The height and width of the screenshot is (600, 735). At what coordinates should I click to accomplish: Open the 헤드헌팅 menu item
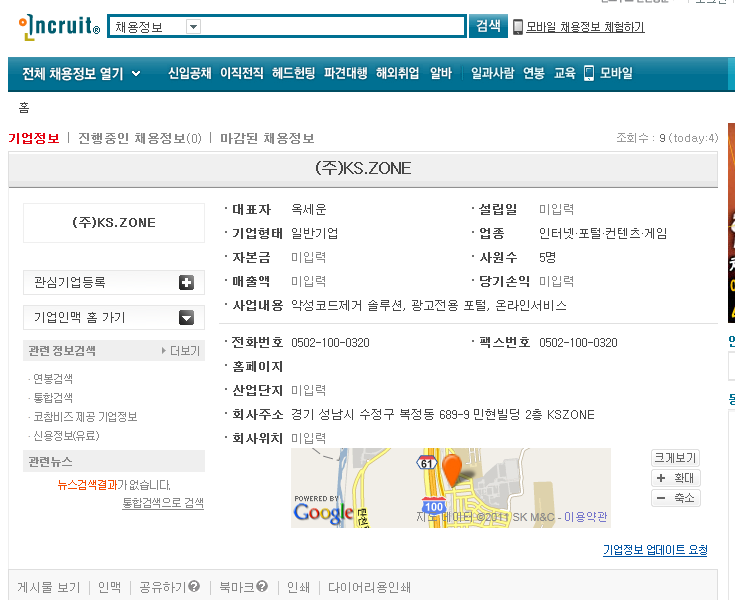point(293,73)
